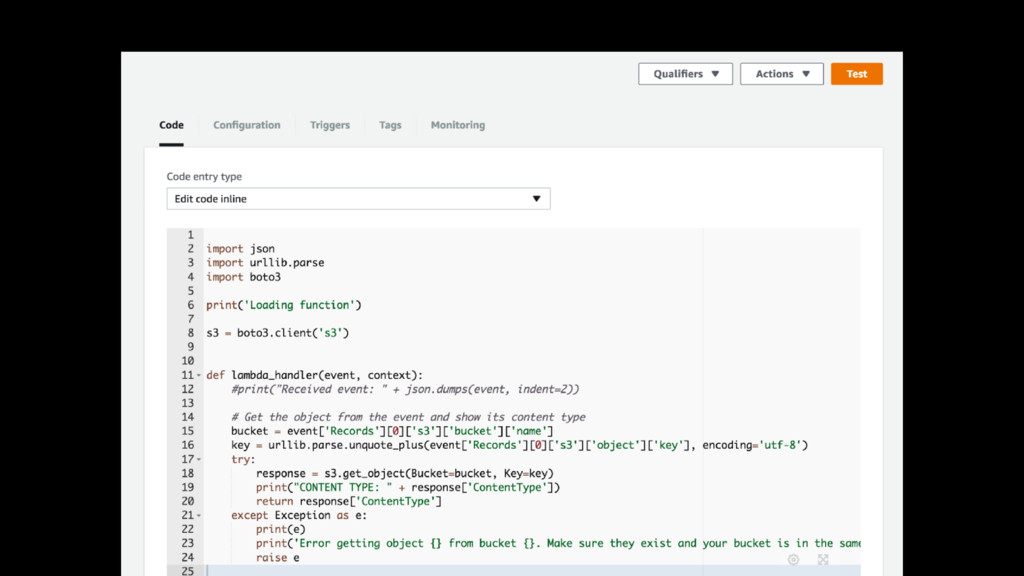Select the Code tab

coord(171,125)
